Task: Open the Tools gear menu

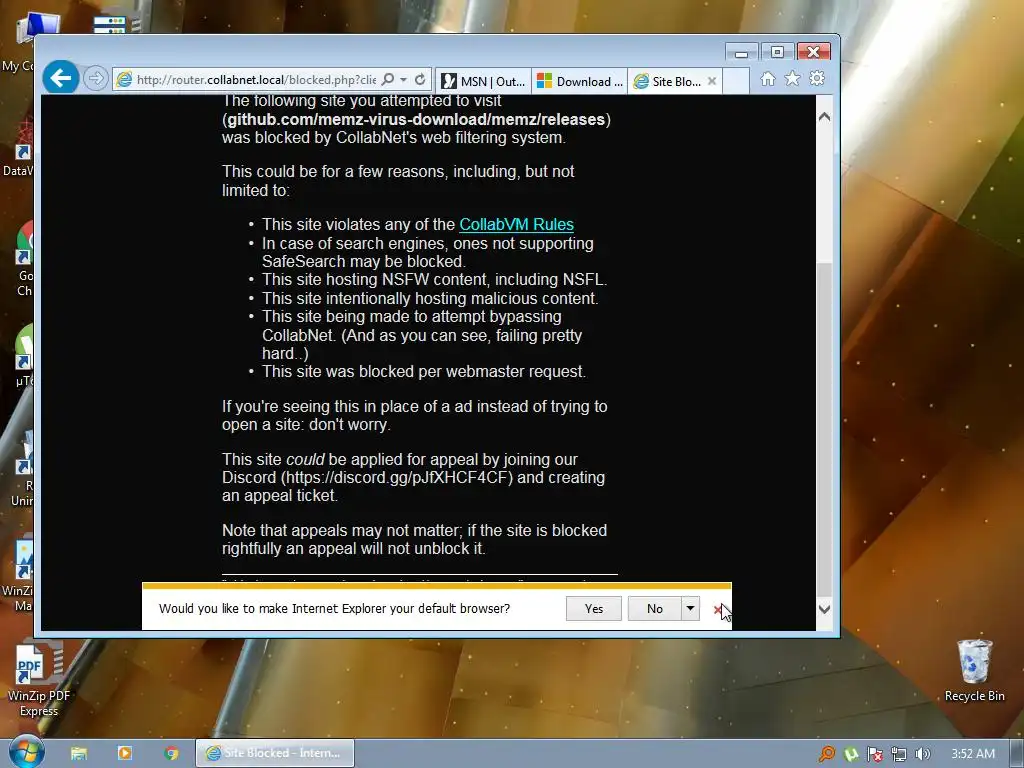Action: click(x=817, y=79)
